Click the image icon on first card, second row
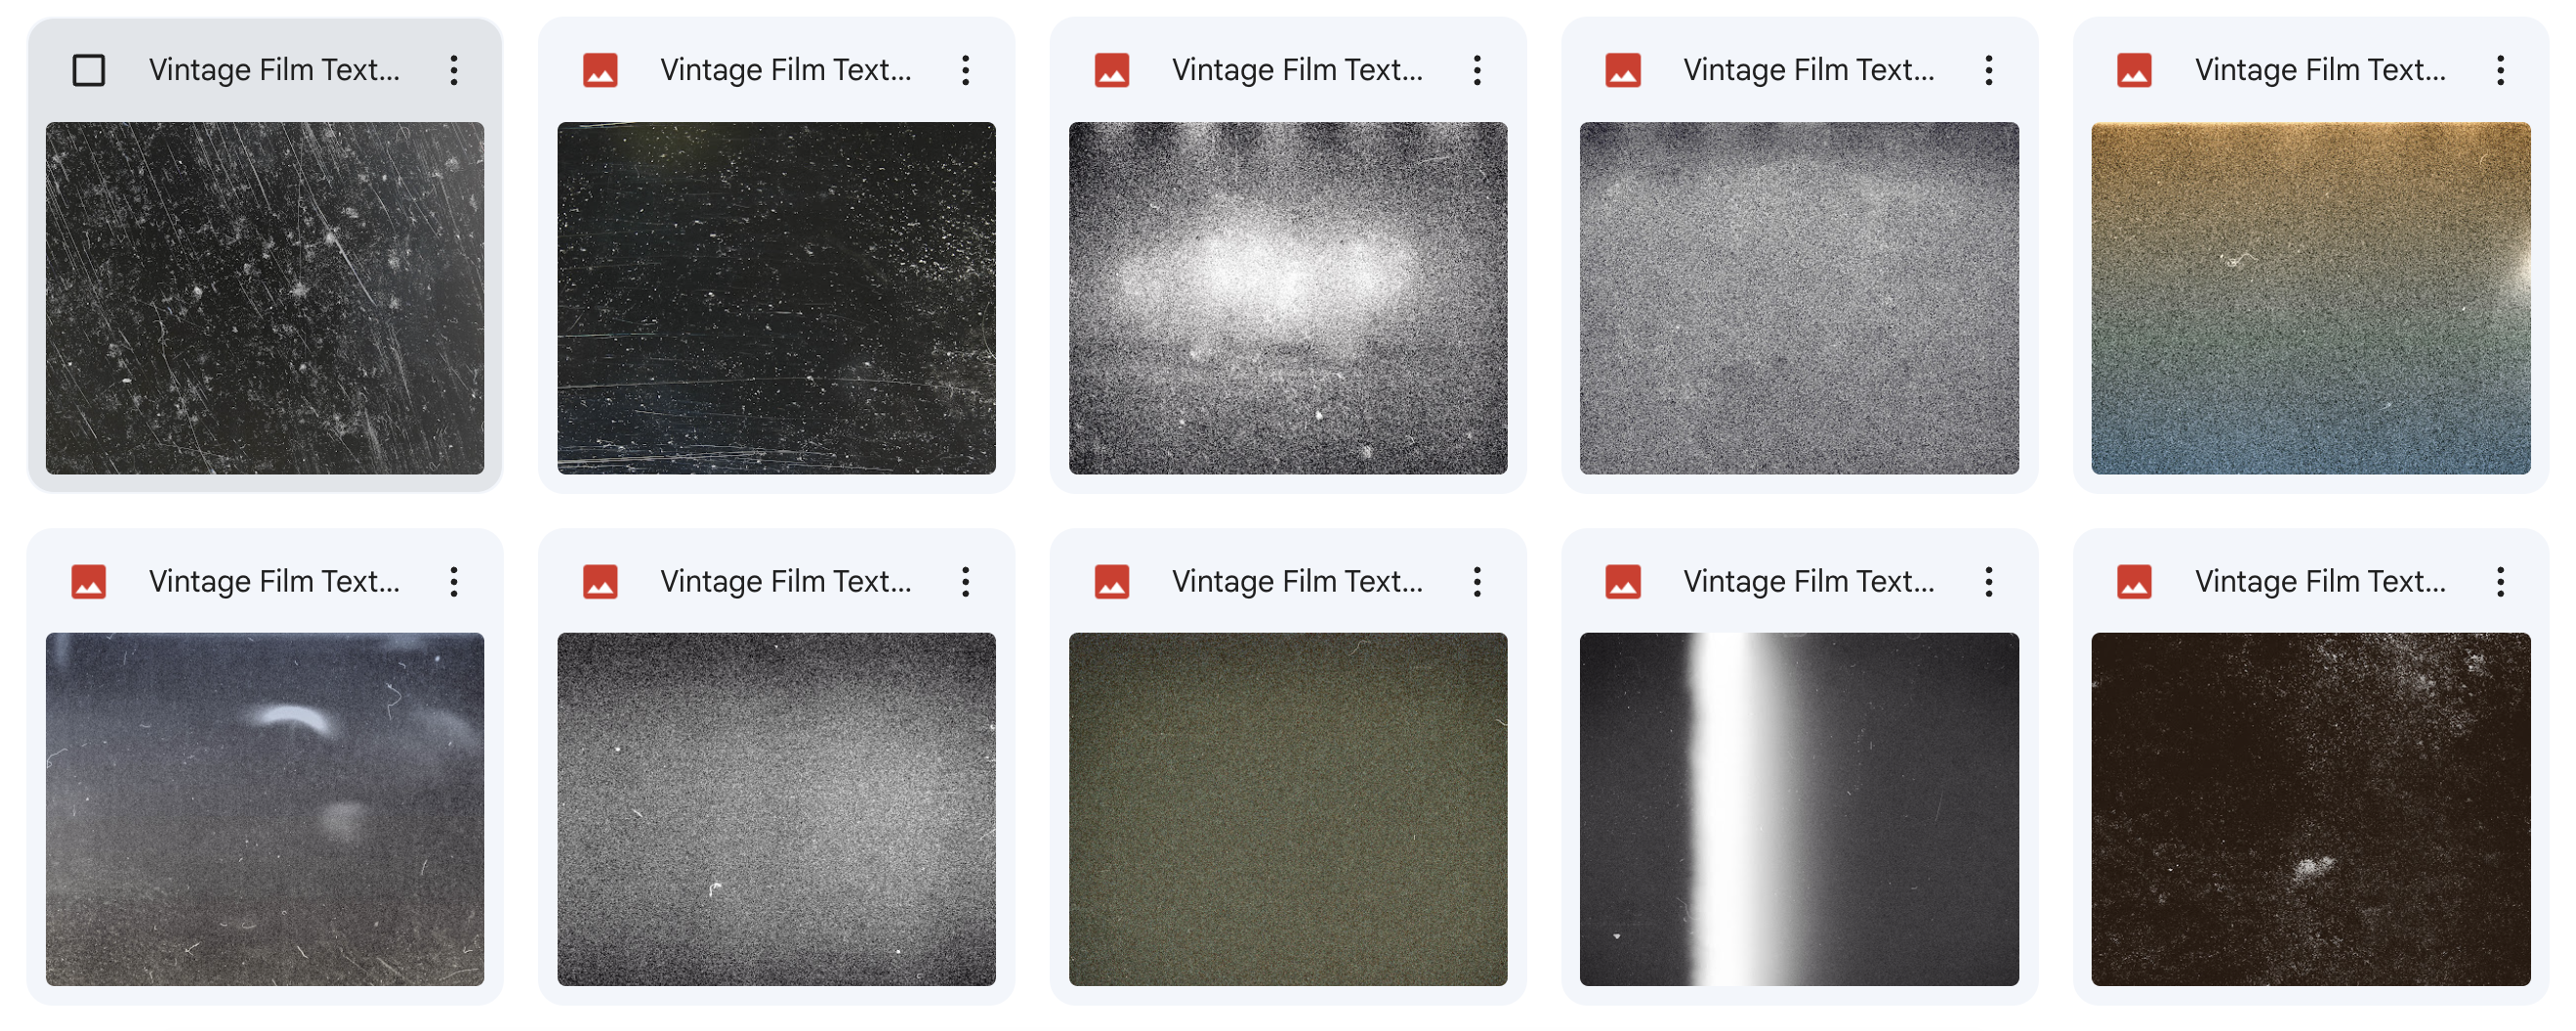Image resolution: width=2576 pixels, height=1031 pixels. (90, 580)
